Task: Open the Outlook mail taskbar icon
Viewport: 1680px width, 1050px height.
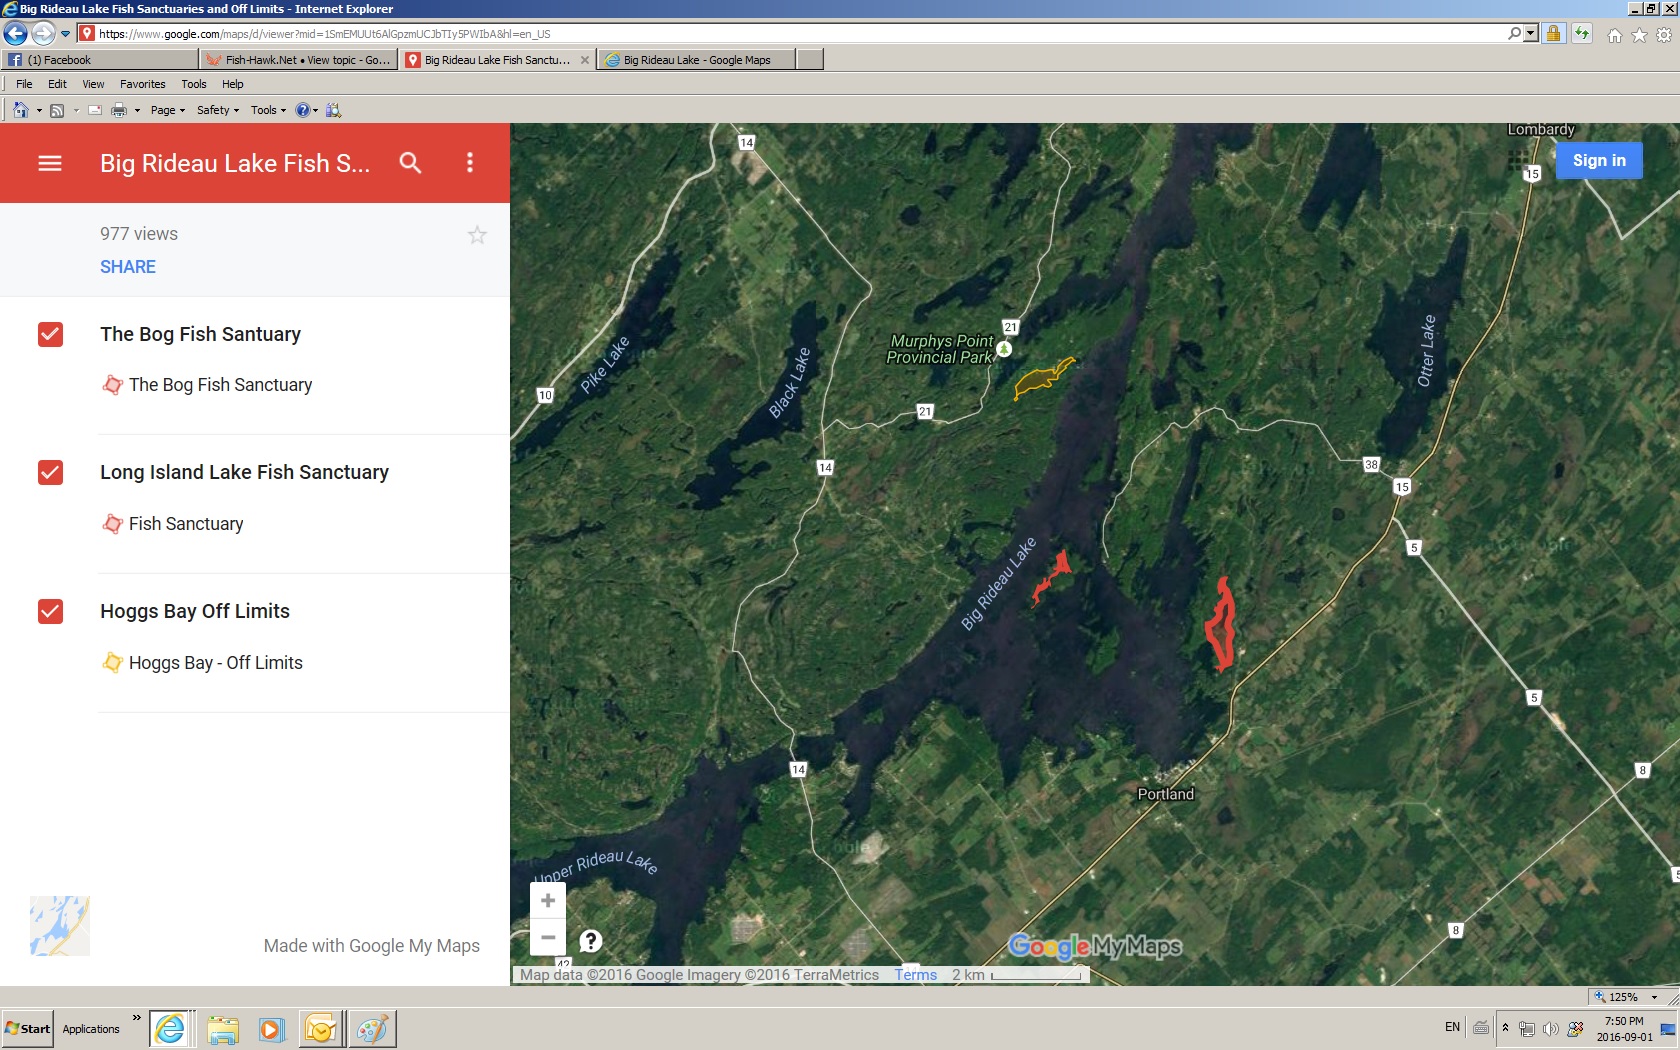Action: tap(322, 1029)
